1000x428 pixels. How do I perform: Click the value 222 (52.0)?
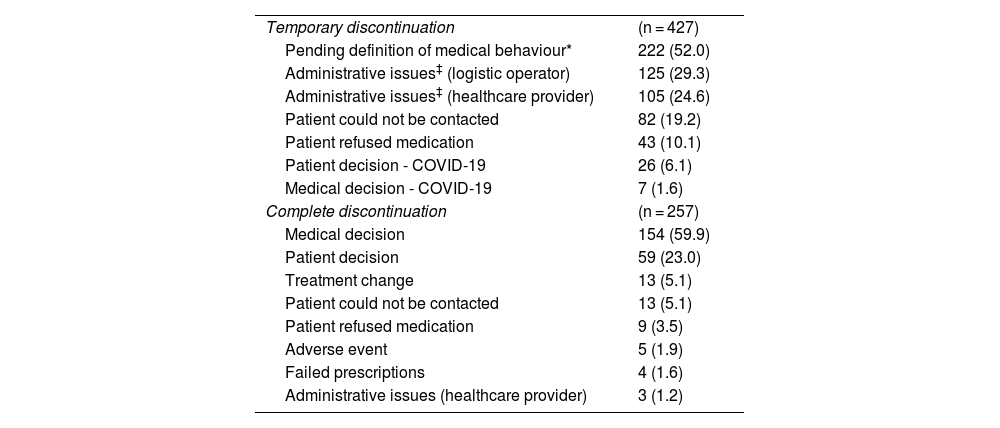point(673,51)
